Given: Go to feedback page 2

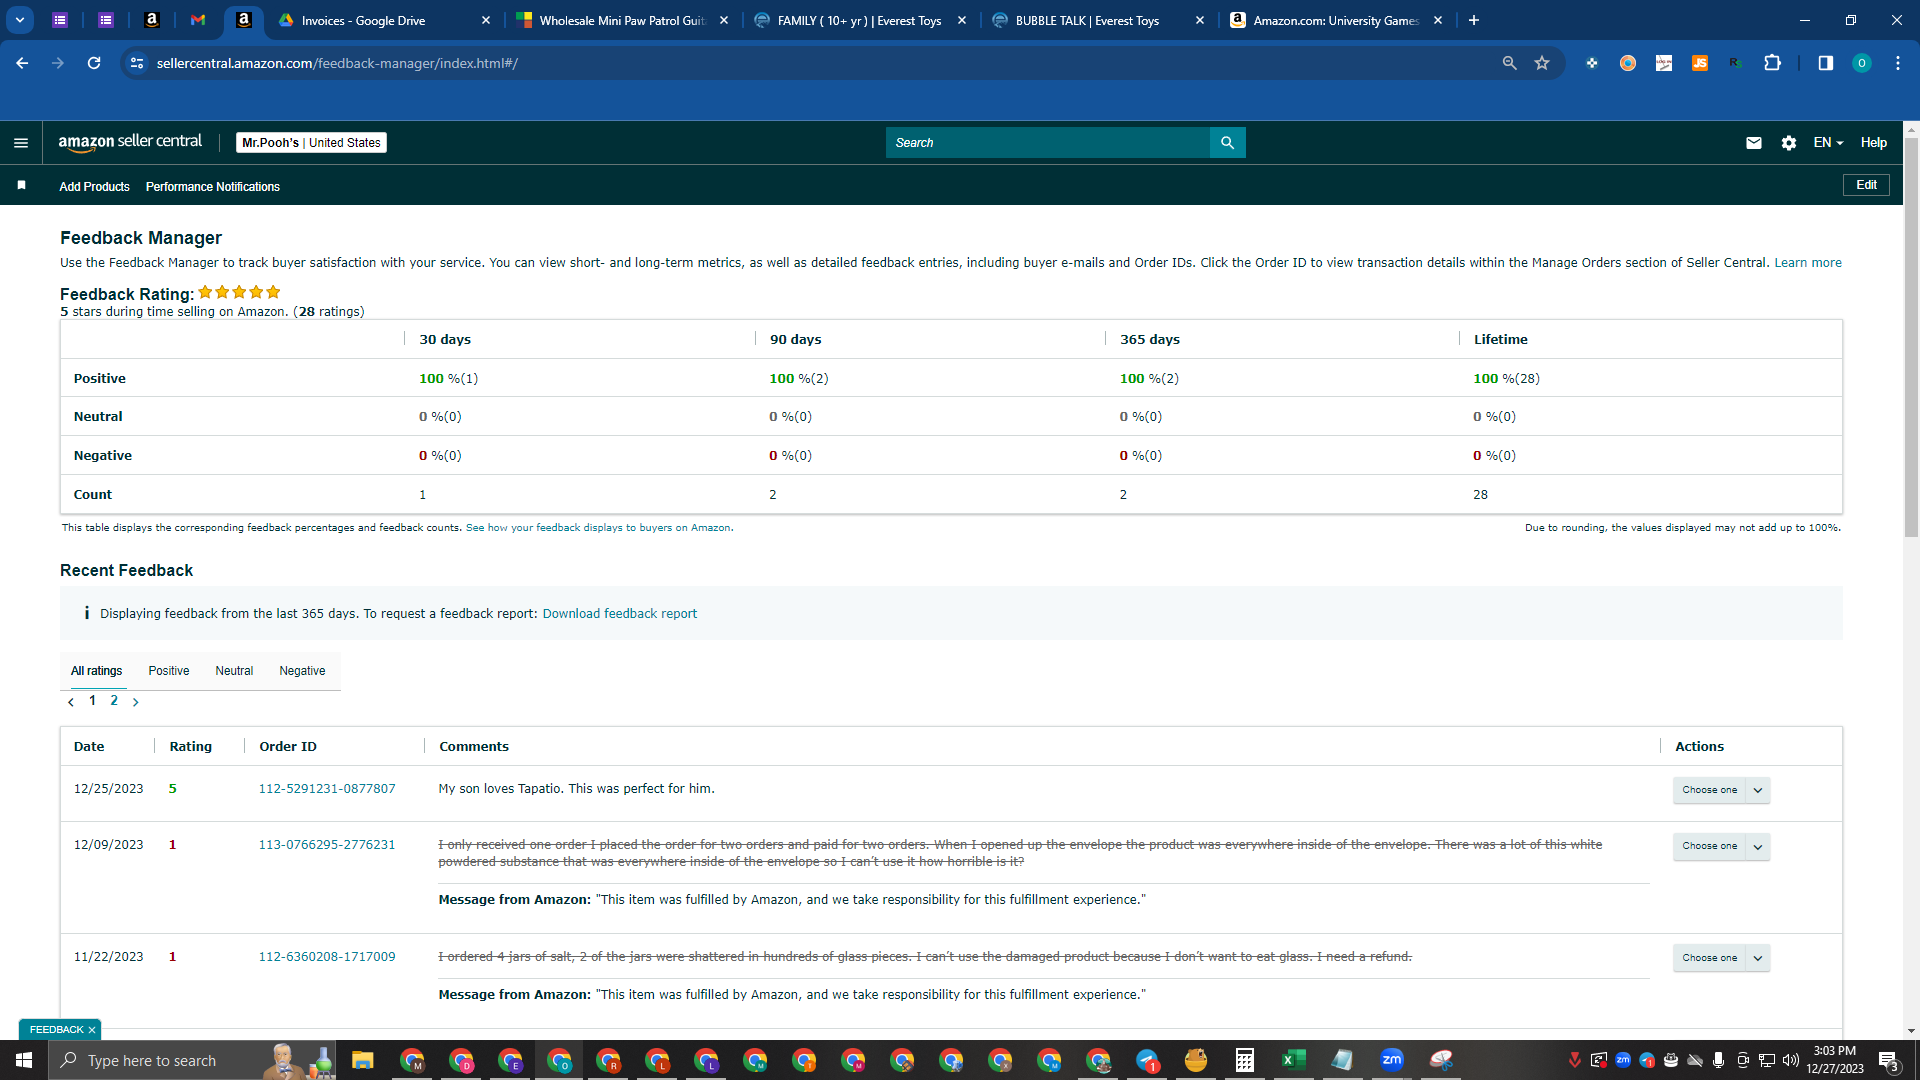Looking at the screenshot, I should [114, 701].
